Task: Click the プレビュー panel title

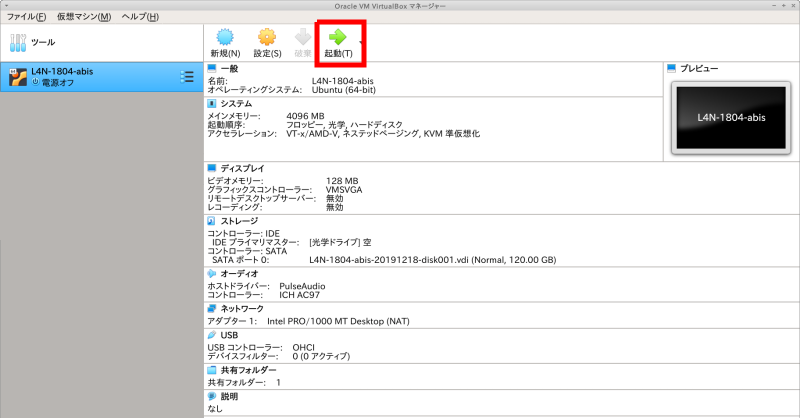Action: coord(699,68)
